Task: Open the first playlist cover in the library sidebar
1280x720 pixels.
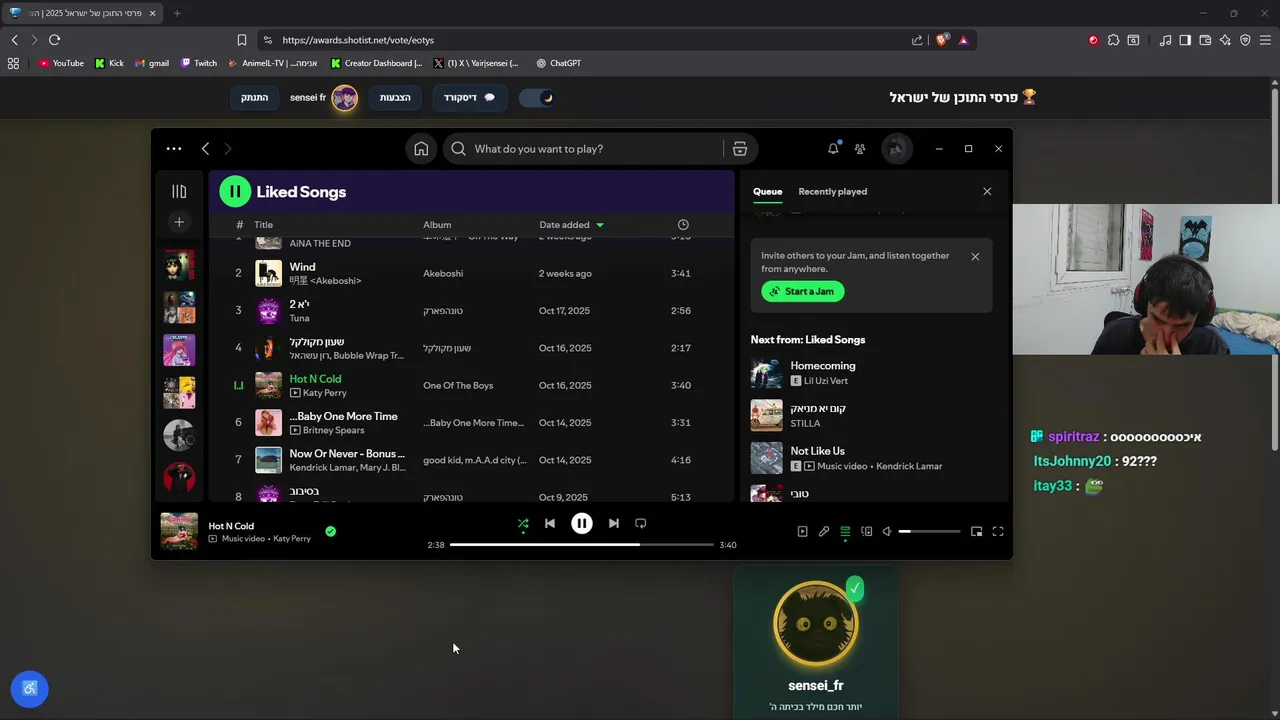Action: (179, 265)
